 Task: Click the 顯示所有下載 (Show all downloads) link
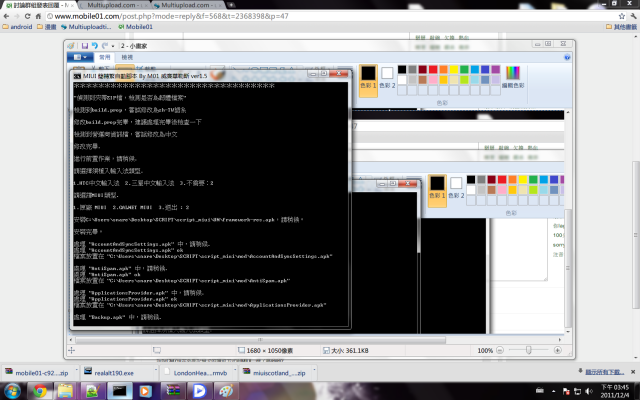(x=604, y=372)
